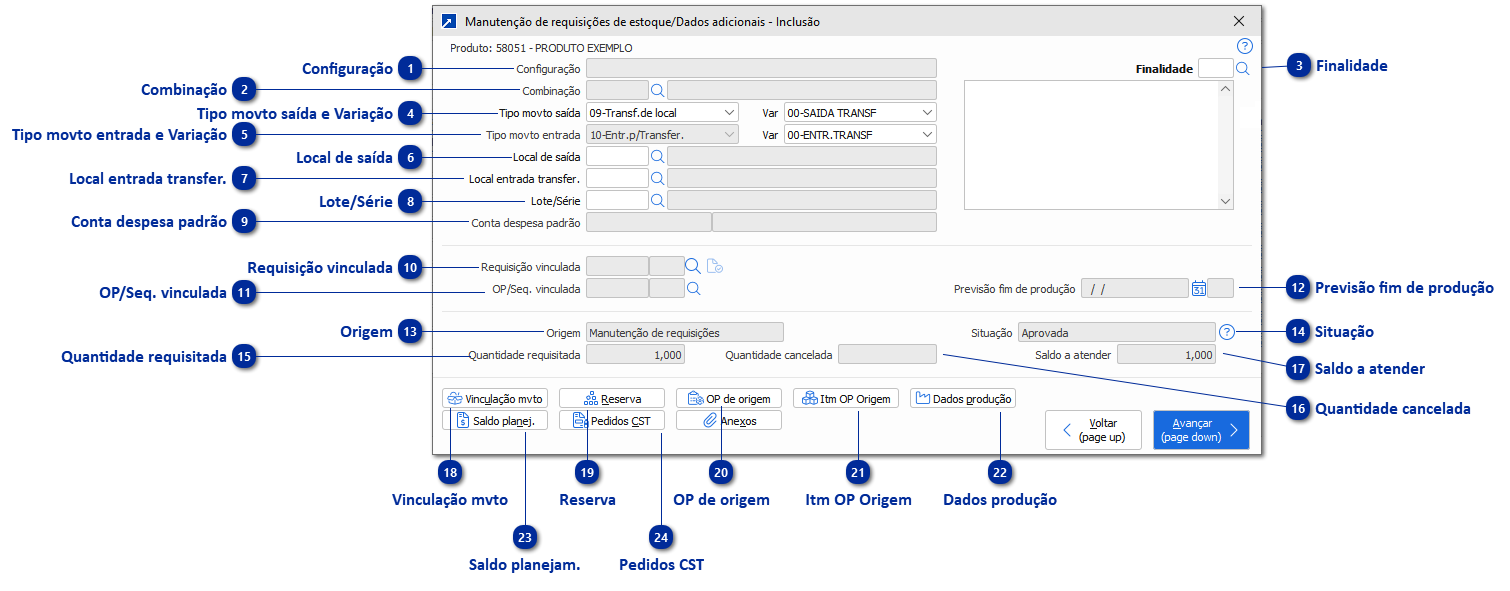Screen dimensions: 1510x591
Task: Open the Previsão fim de produção calendar
Action: tap(1198, 289)
